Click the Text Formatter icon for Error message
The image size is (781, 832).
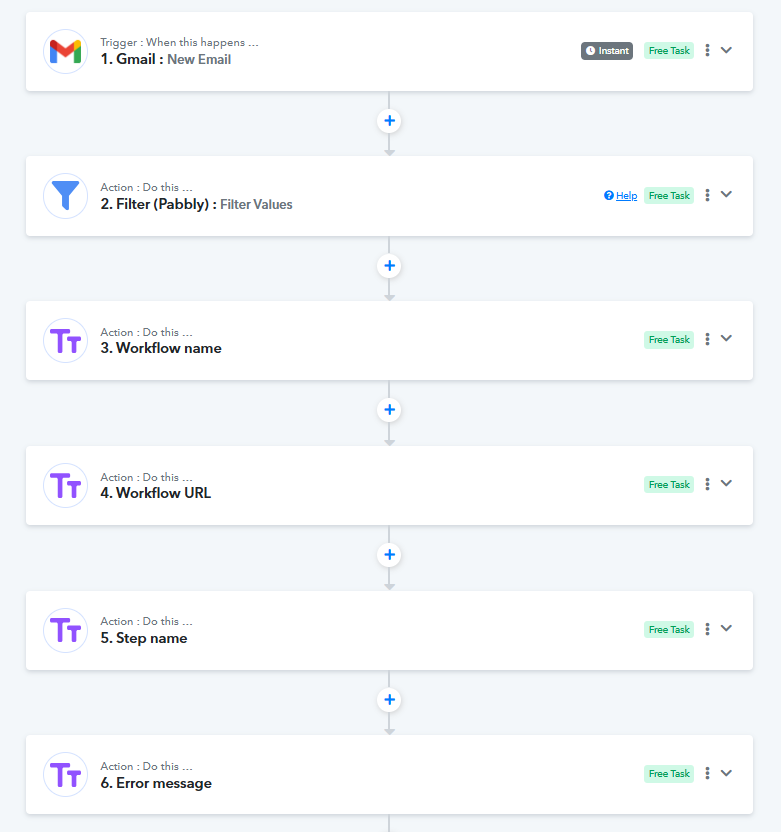pyautogui.click(x=65, y=775)
